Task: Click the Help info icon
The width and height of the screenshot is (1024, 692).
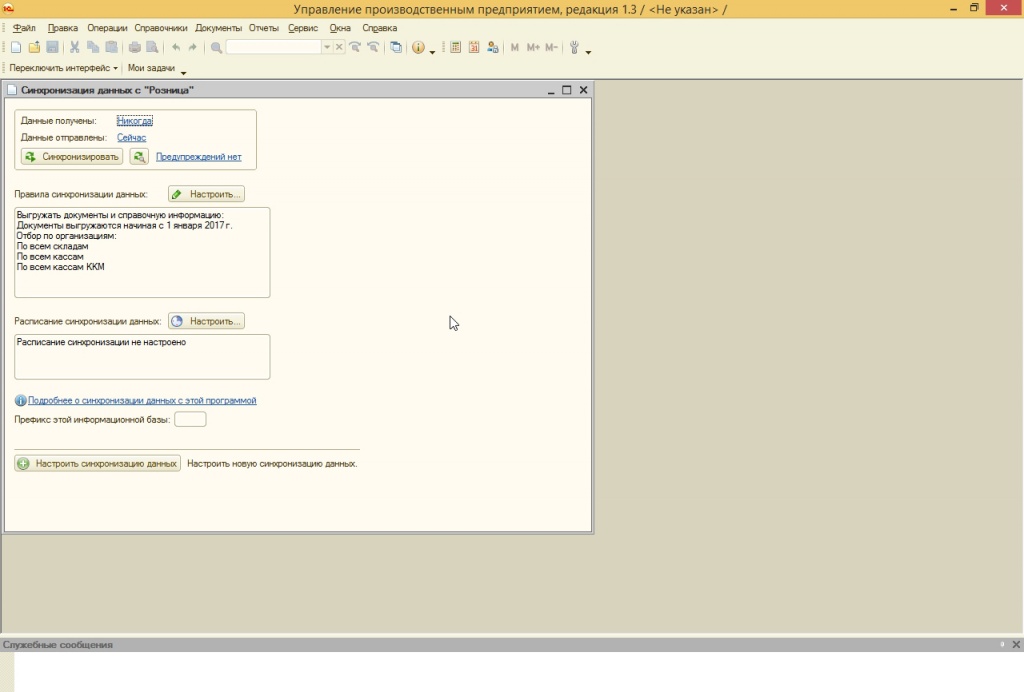Action: (x=418, y=47)
